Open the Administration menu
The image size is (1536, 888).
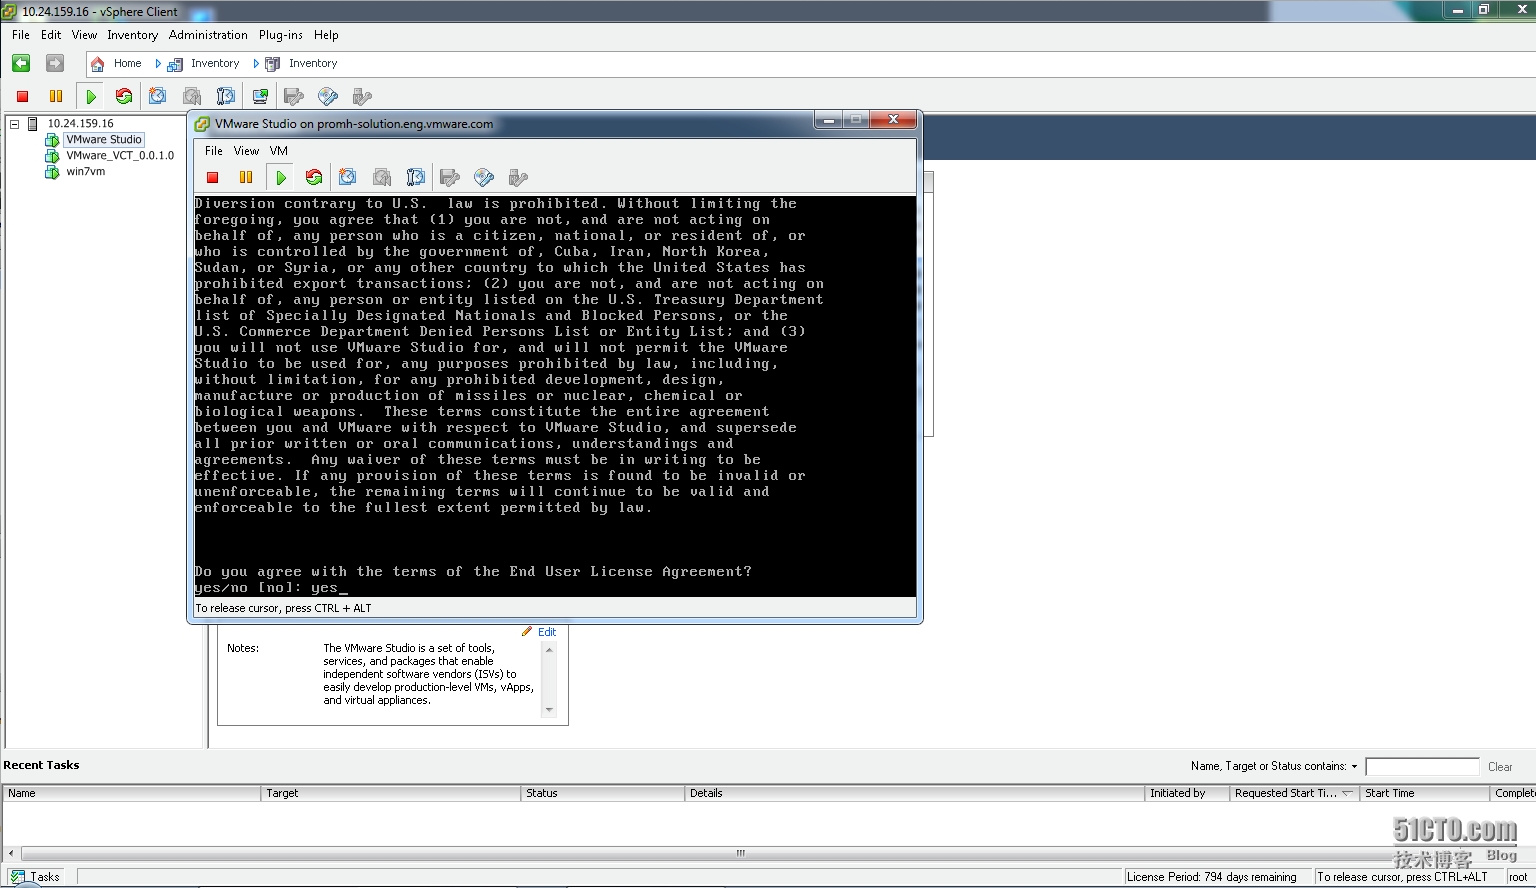coord(208,35)
